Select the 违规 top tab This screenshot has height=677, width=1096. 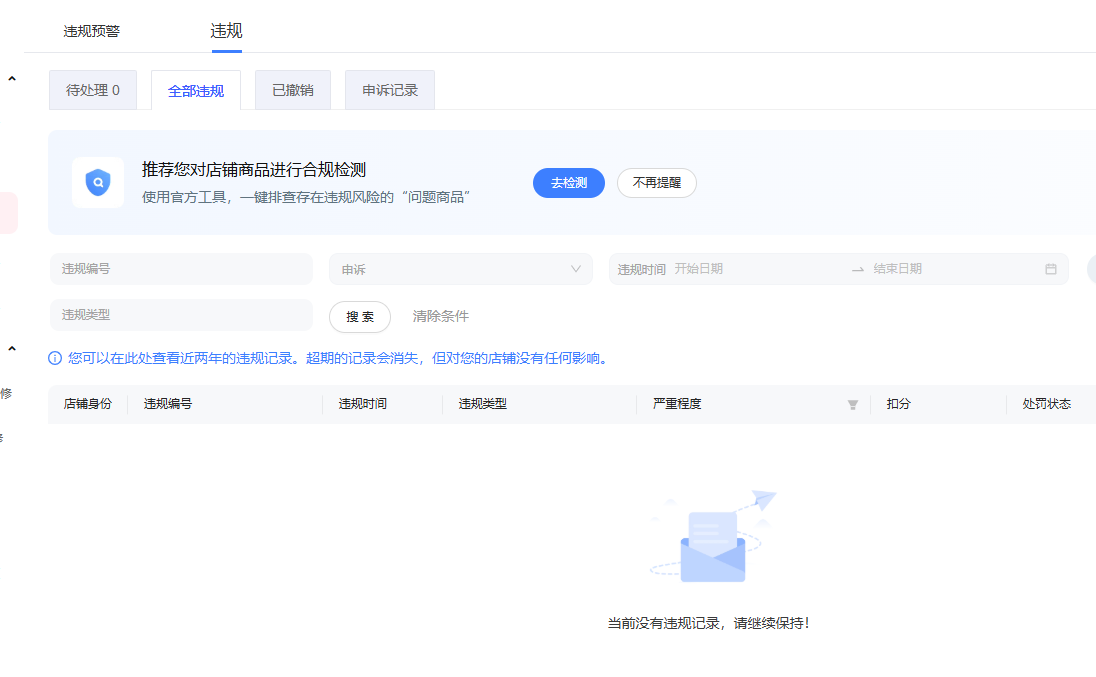[x=226, y=31]
